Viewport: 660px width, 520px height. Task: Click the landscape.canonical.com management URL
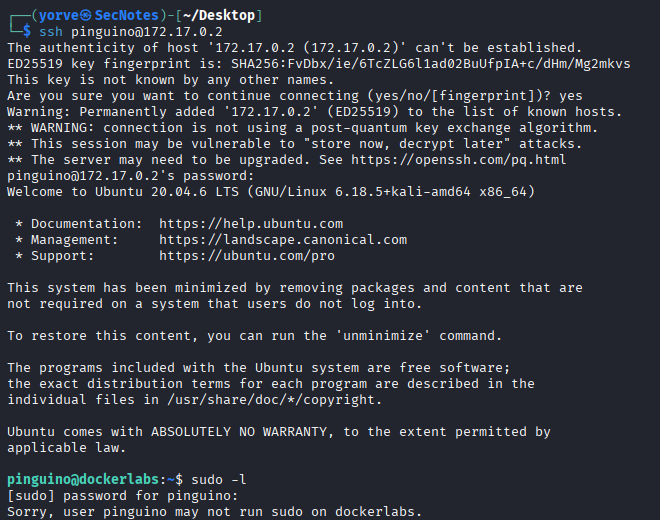pos(283,240)
